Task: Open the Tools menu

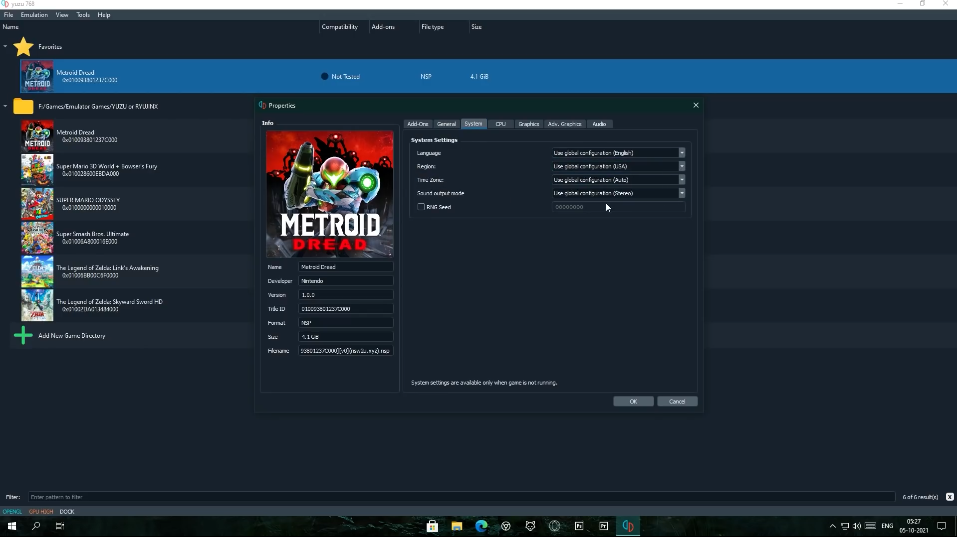Action: [83, 15]
